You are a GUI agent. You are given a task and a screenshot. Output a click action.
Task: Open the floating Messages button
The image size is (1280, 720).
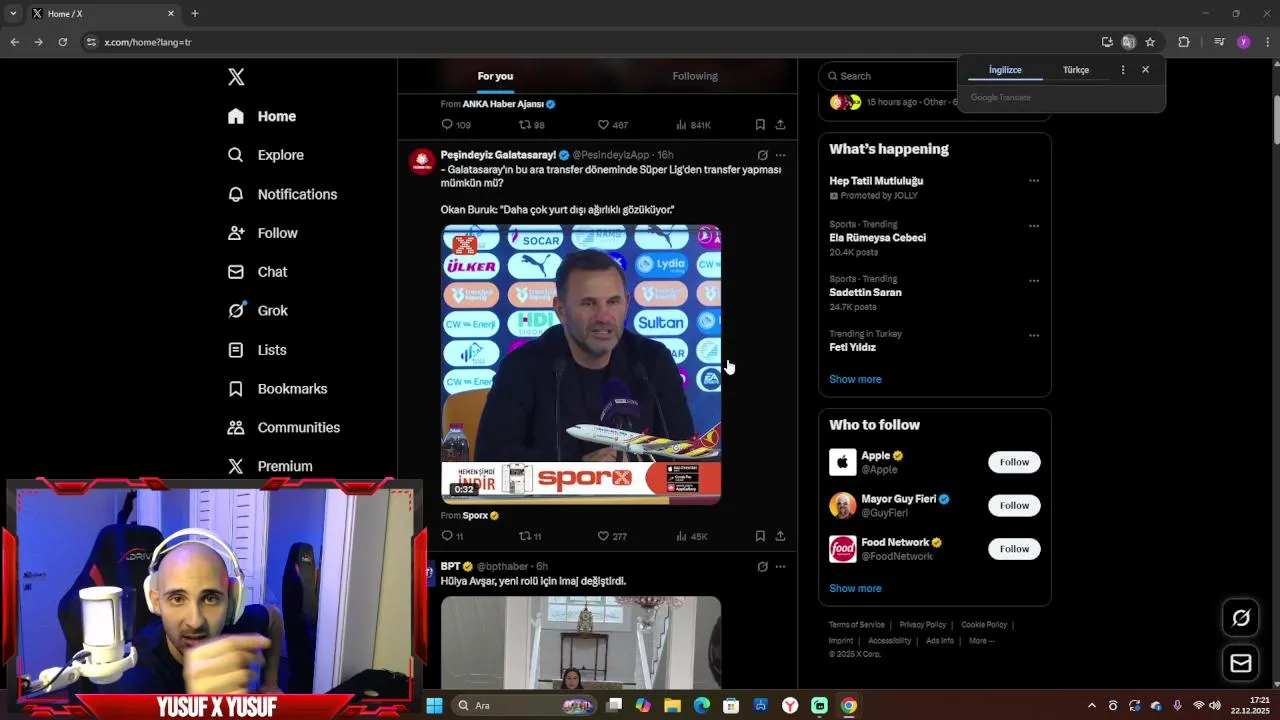tap(1241, 663)
